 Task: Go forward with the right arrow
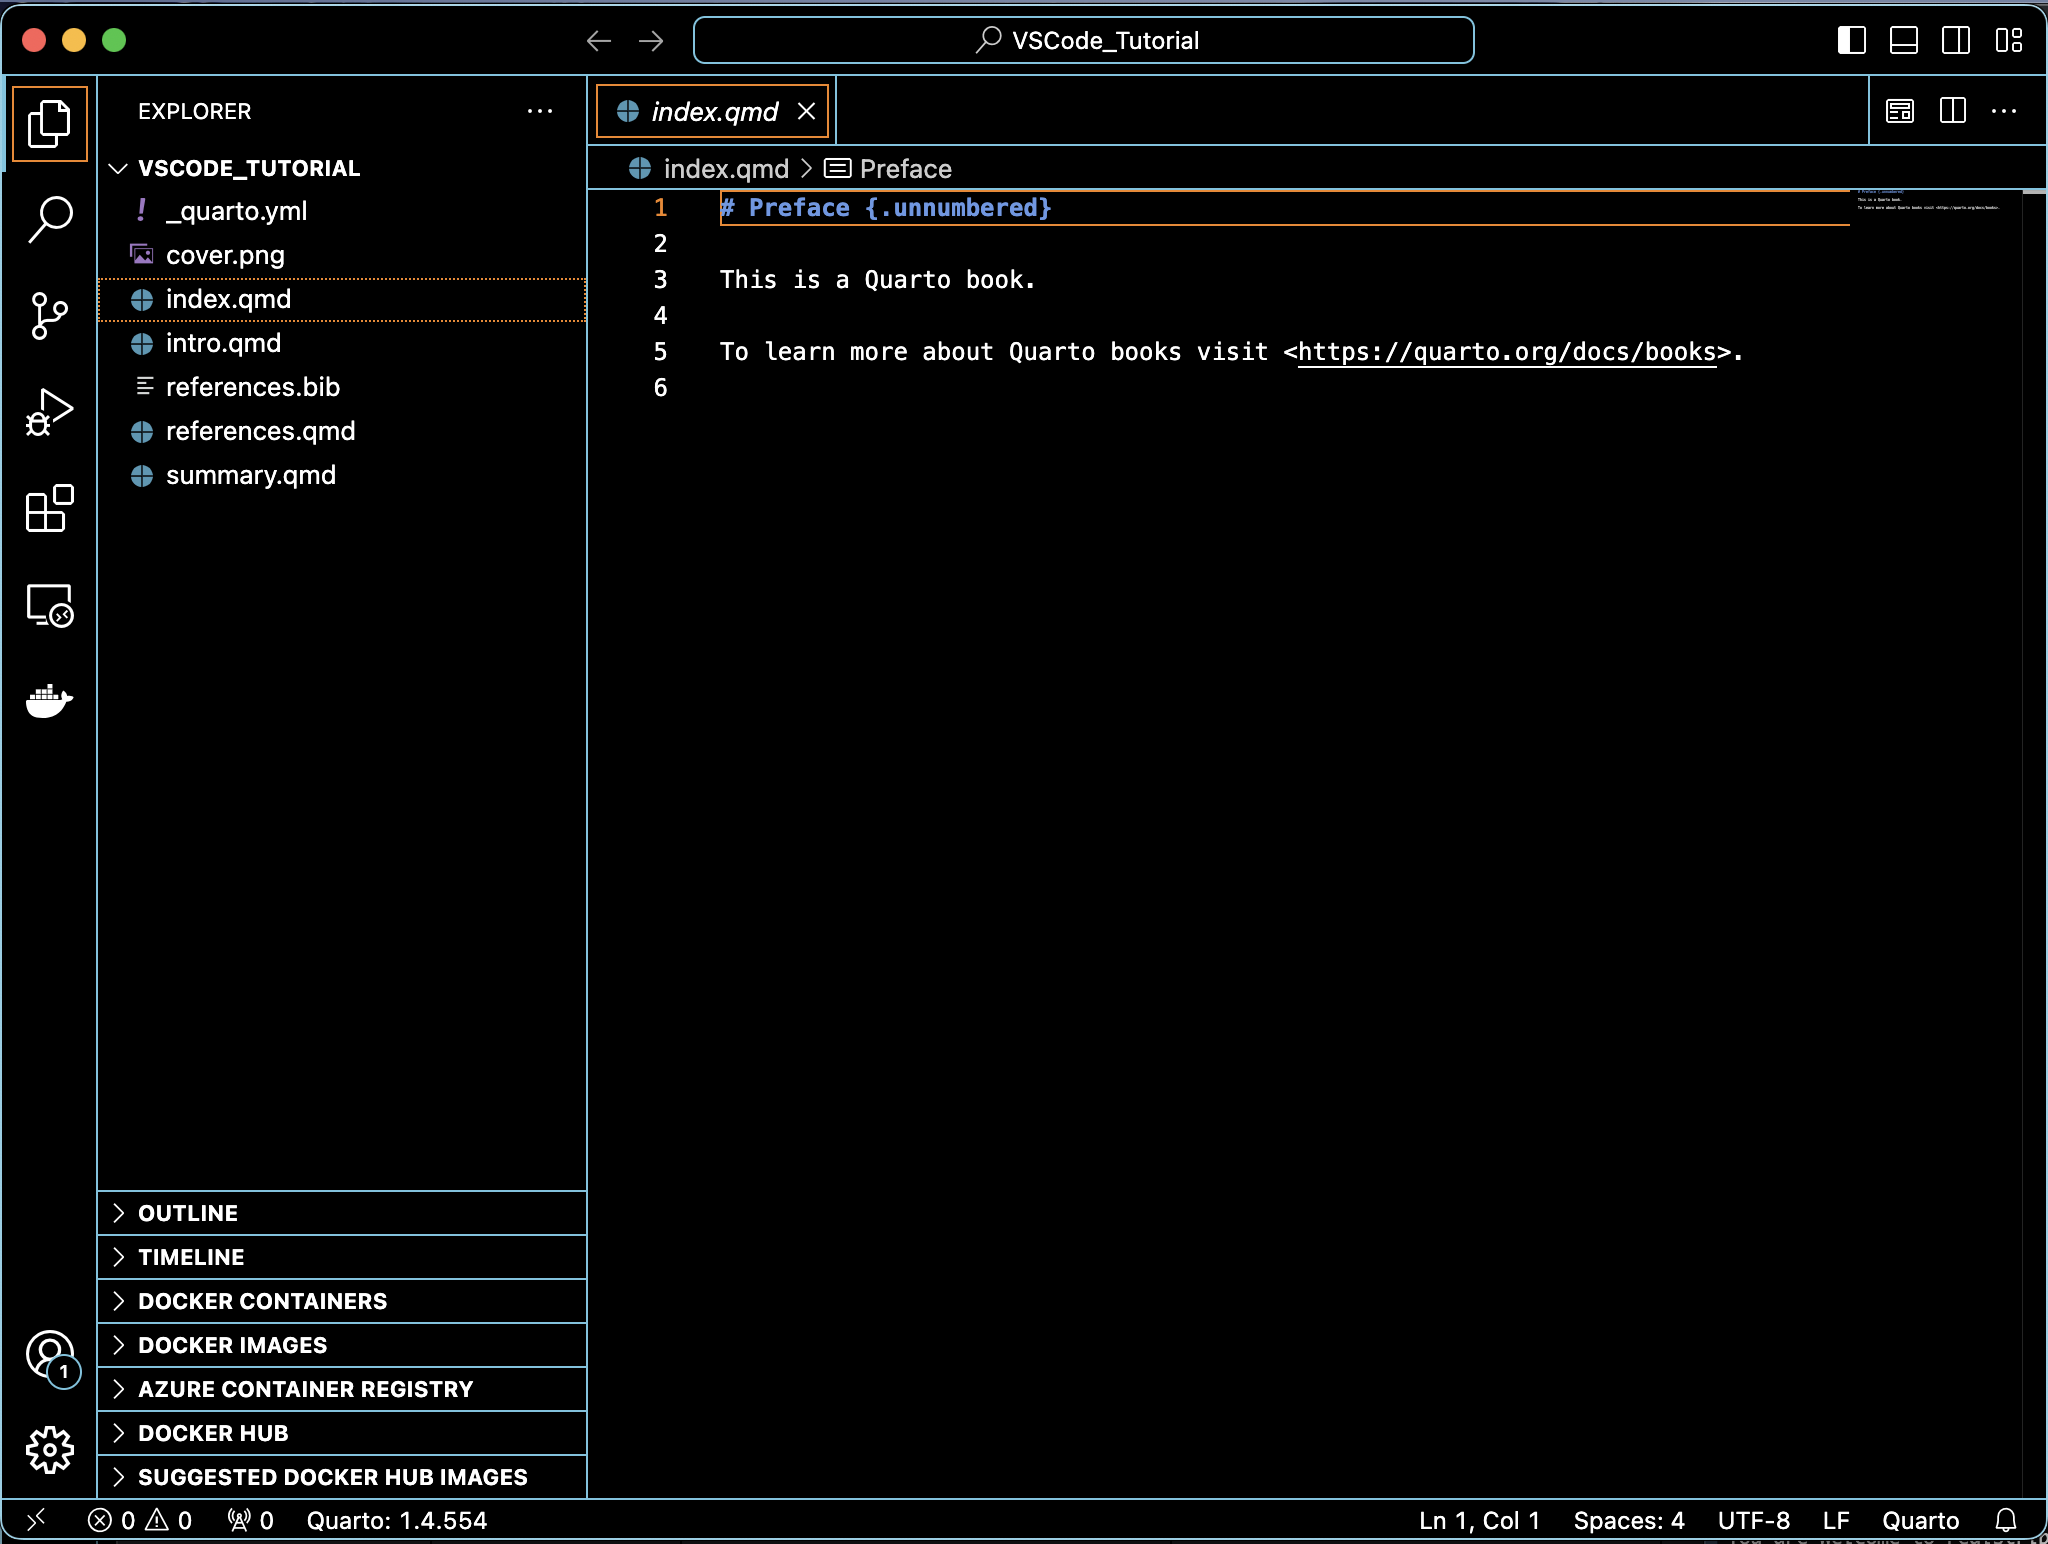click(651, 40)
